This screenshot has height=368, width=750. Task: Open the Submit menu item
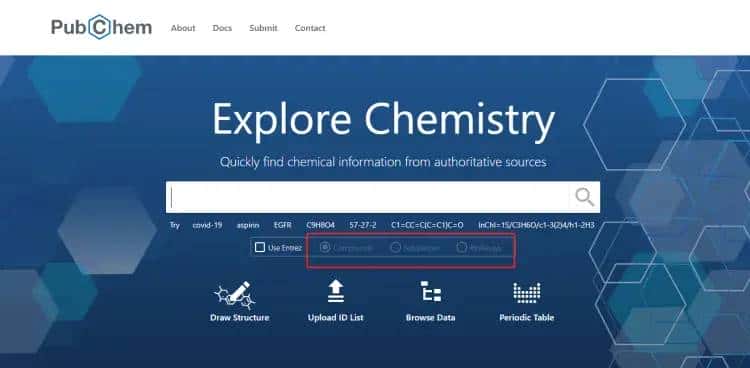(x=263, y=28)
